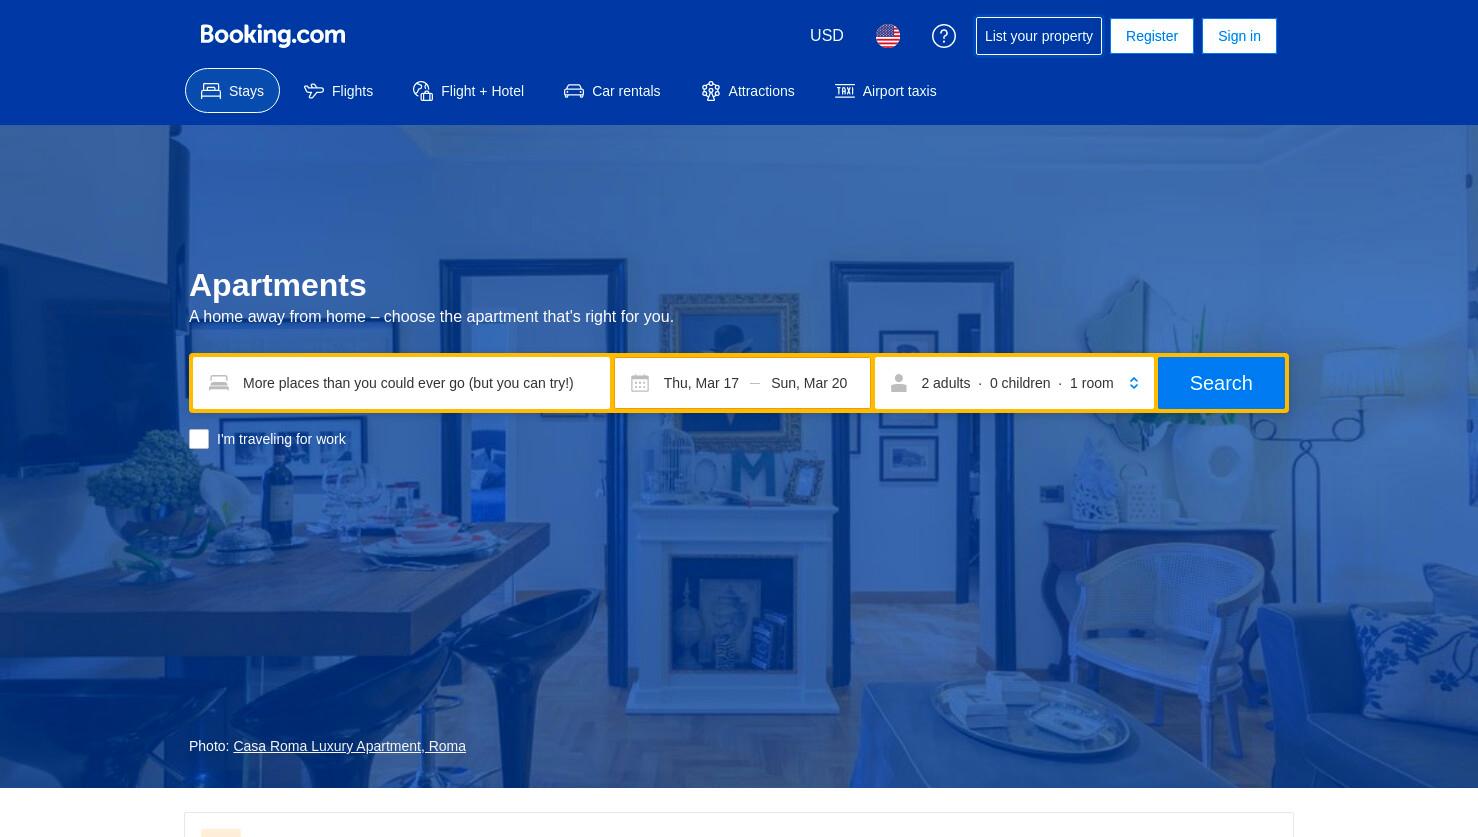Click the 1 room text
The image size is (1478, 837).
click(1091, 383)
